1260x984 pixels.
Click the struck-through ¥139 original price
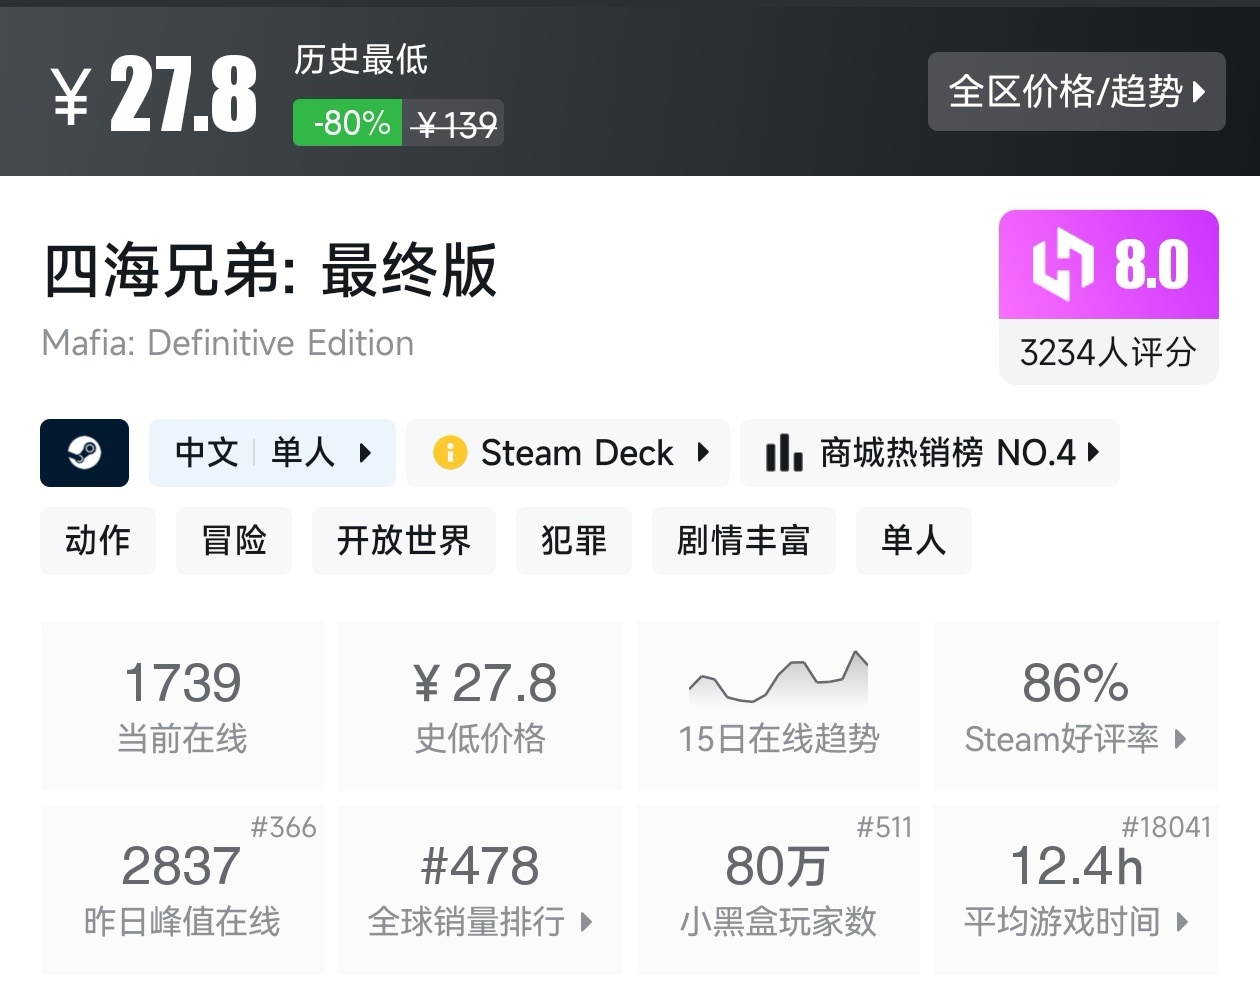coord(456,125)
